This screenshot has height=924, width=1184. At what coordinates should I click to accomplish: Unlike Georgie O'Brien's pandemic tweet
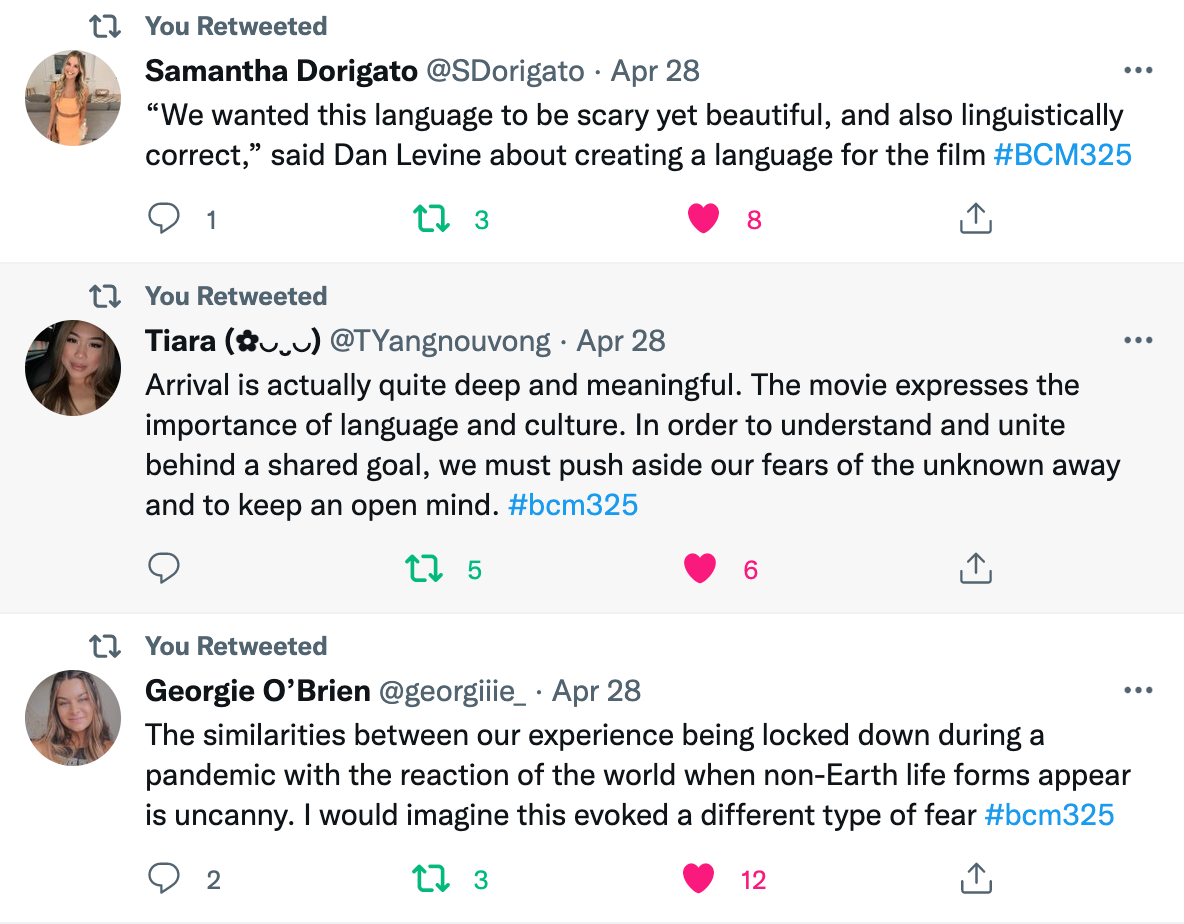coord(700,878)
